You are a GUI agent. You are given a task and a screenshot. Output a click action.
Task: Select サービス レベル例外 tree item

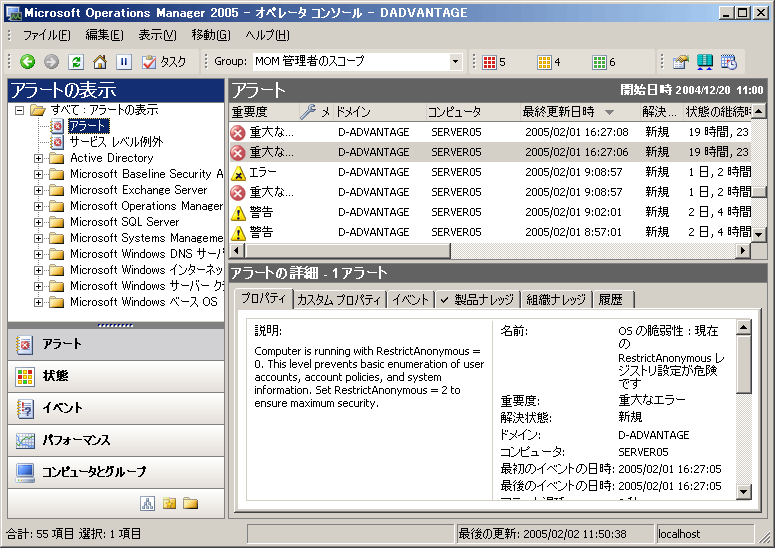point(116,142)
